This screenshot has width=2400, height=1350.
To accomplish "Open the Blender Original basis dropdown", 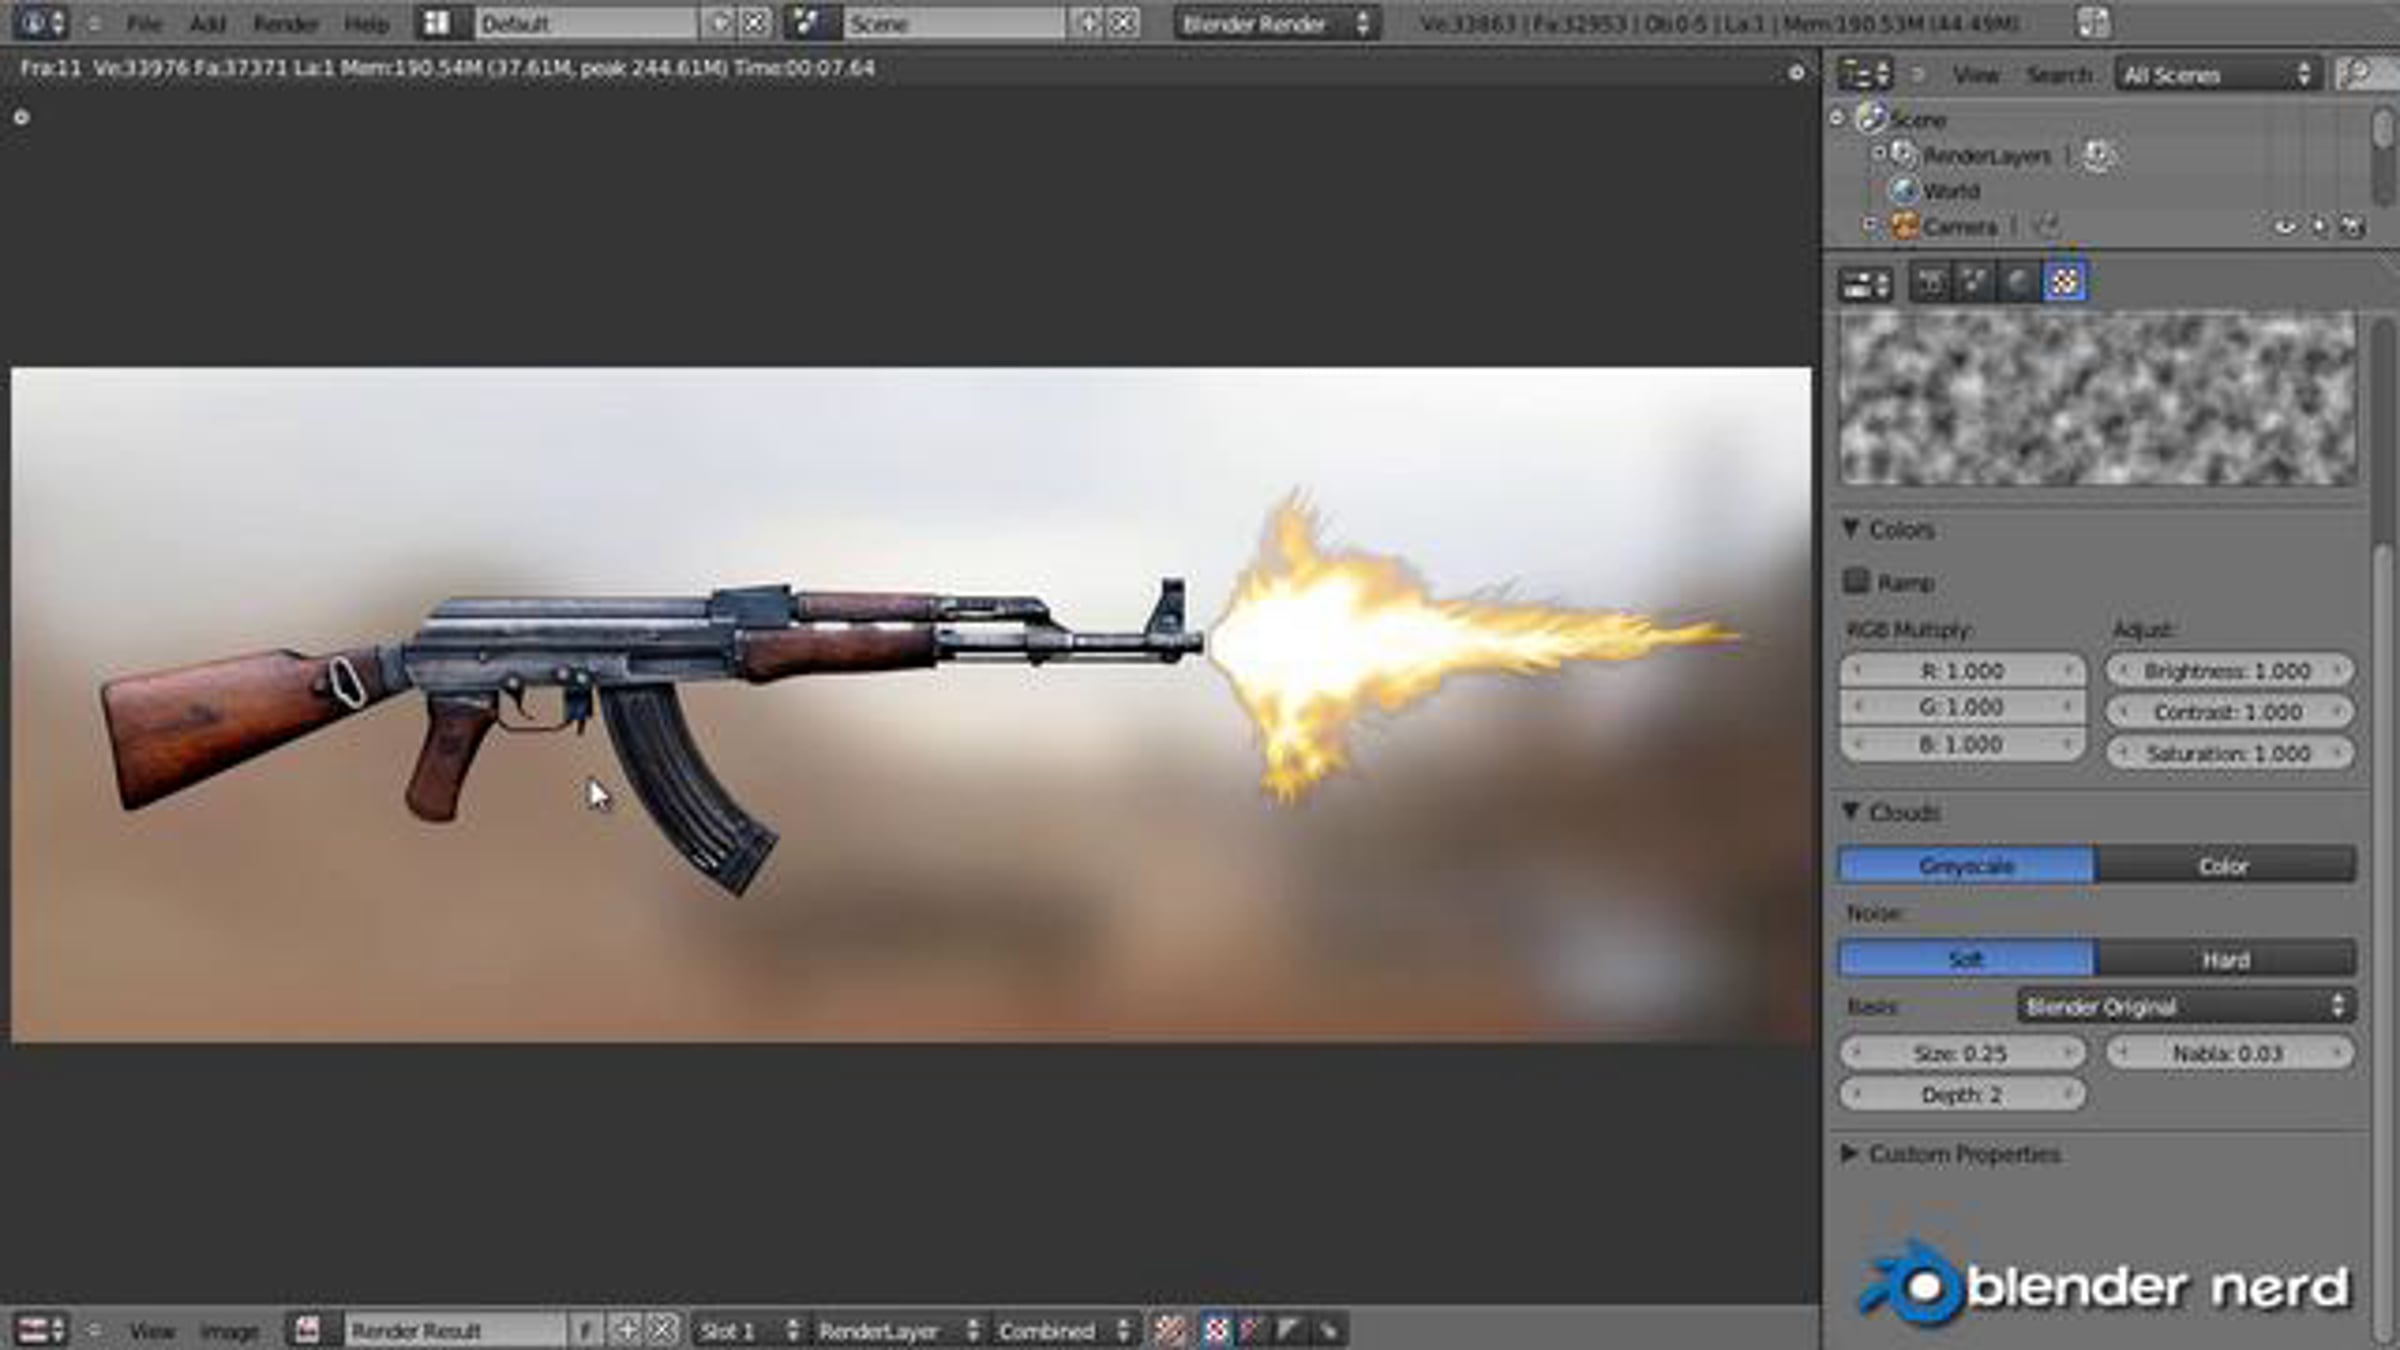I will tap(2185, 1006).
